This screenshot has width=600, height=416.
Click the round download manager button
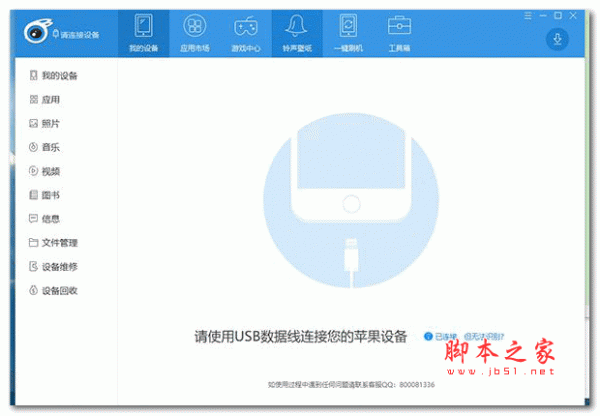[x=557, y=39]
